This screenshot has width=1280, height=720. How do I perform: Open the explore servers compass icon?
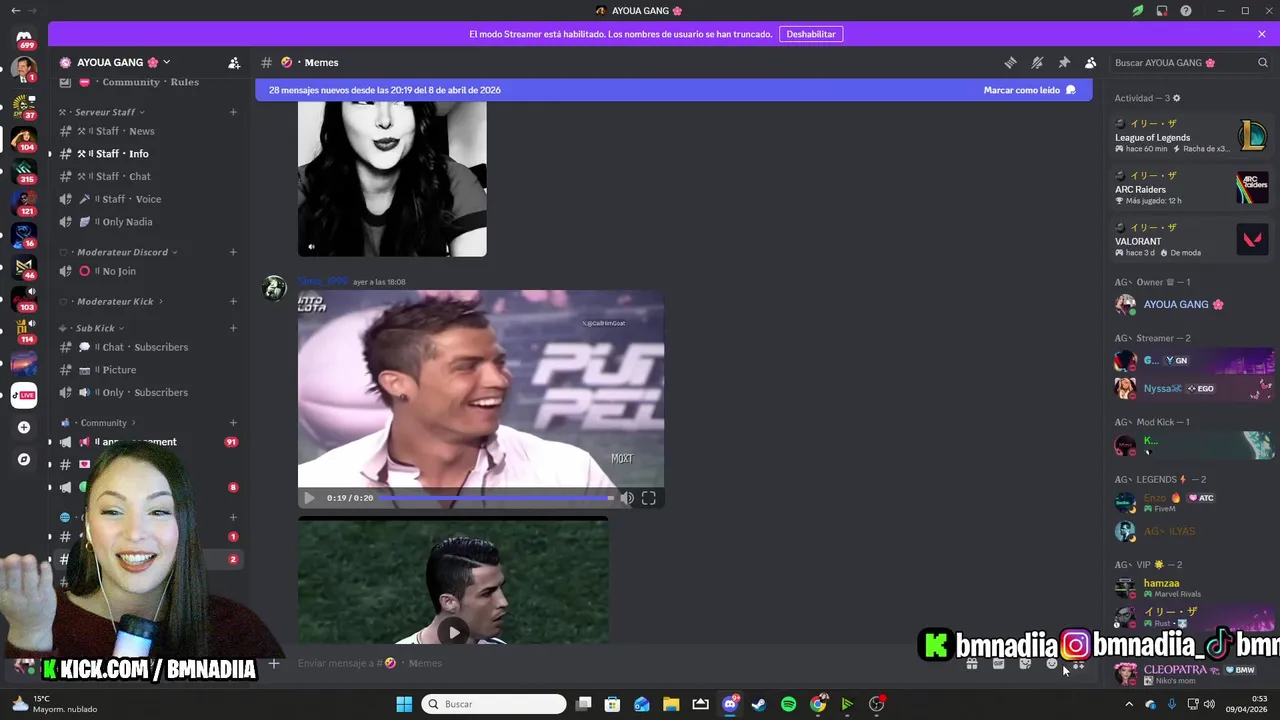click(x=24, y=459)
